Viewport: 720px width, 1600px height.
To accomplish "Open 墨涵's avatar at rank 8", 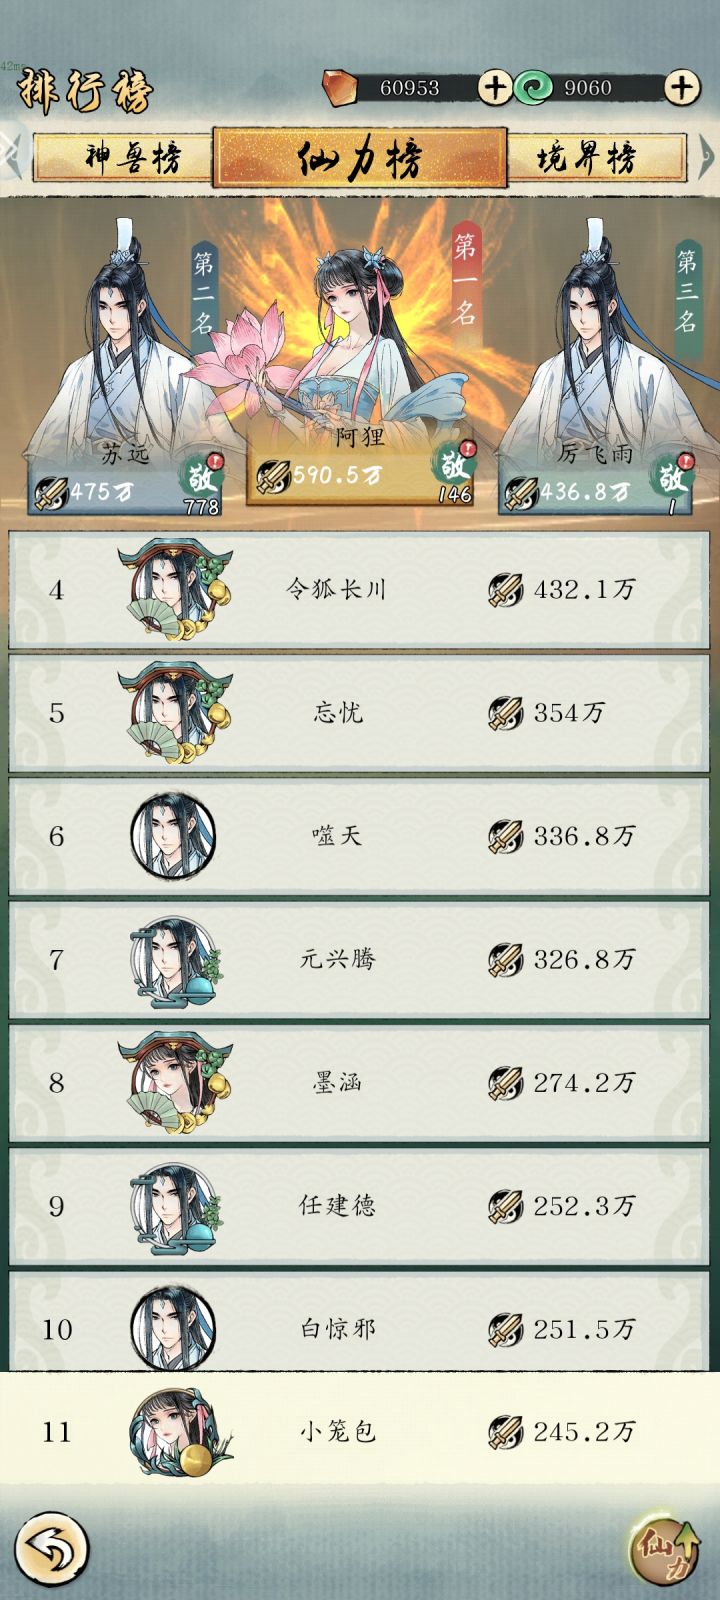I will click(x=175, y=1083).
